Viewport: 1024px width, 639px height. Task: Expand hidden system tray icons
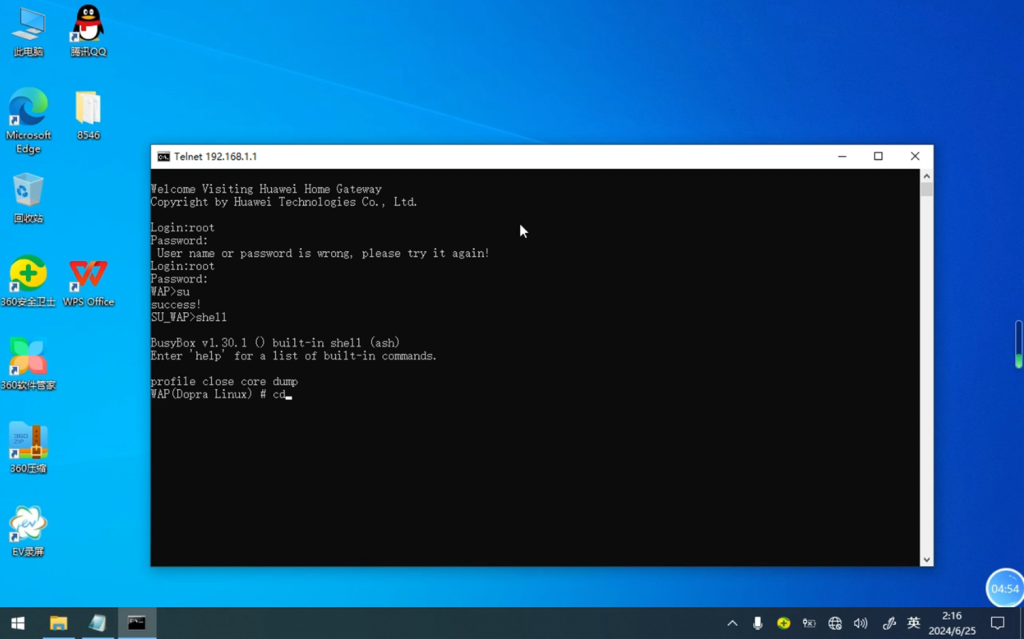point(732,623)
